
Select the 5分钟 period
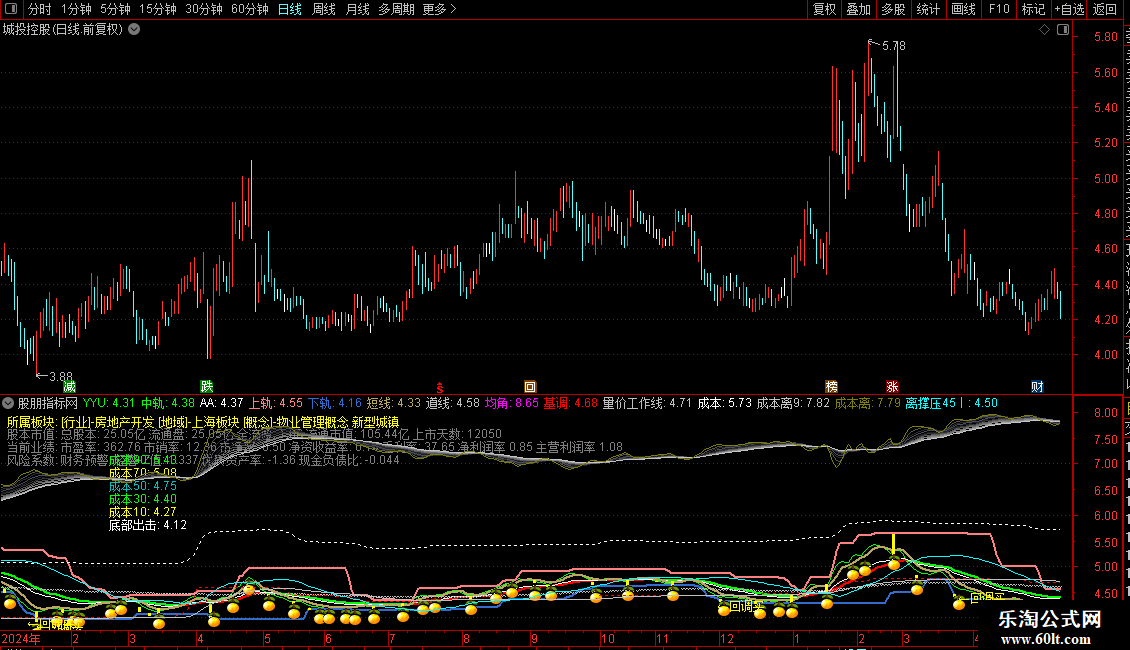(115, 9)
